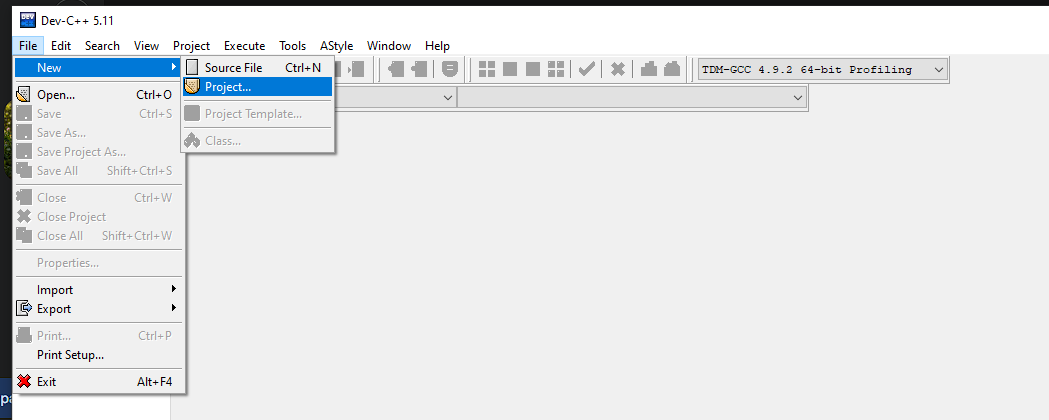Select Exit in the File menu

(x=98, y=382)
